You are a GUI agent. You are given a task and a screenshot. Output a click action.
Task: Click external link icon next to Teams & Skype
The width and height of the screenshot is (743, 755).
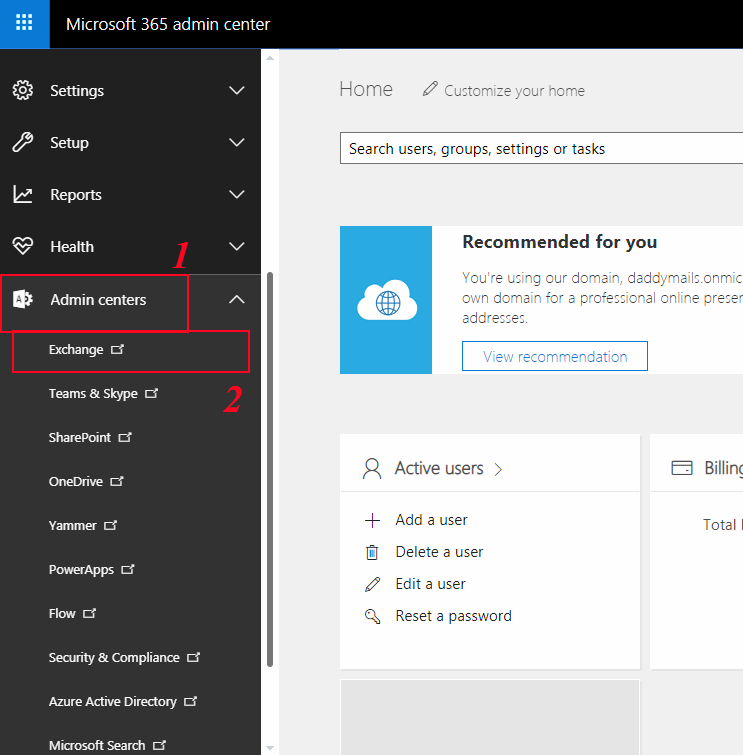point(152,393)
